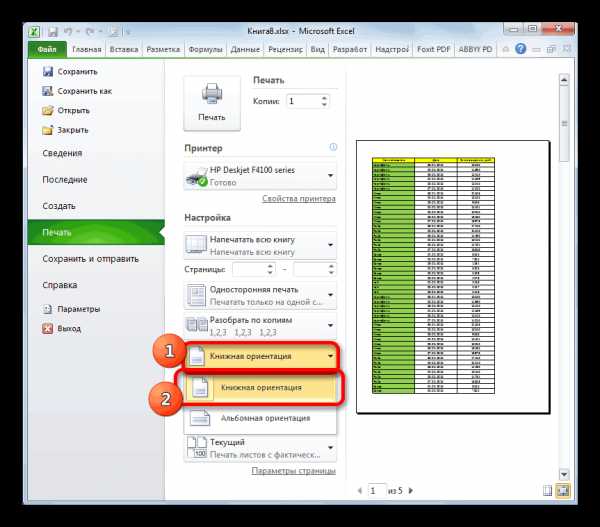The image size is (600, 527).
Task: Click the Сохранить как icon in sidebar
Action: (47, 91)
